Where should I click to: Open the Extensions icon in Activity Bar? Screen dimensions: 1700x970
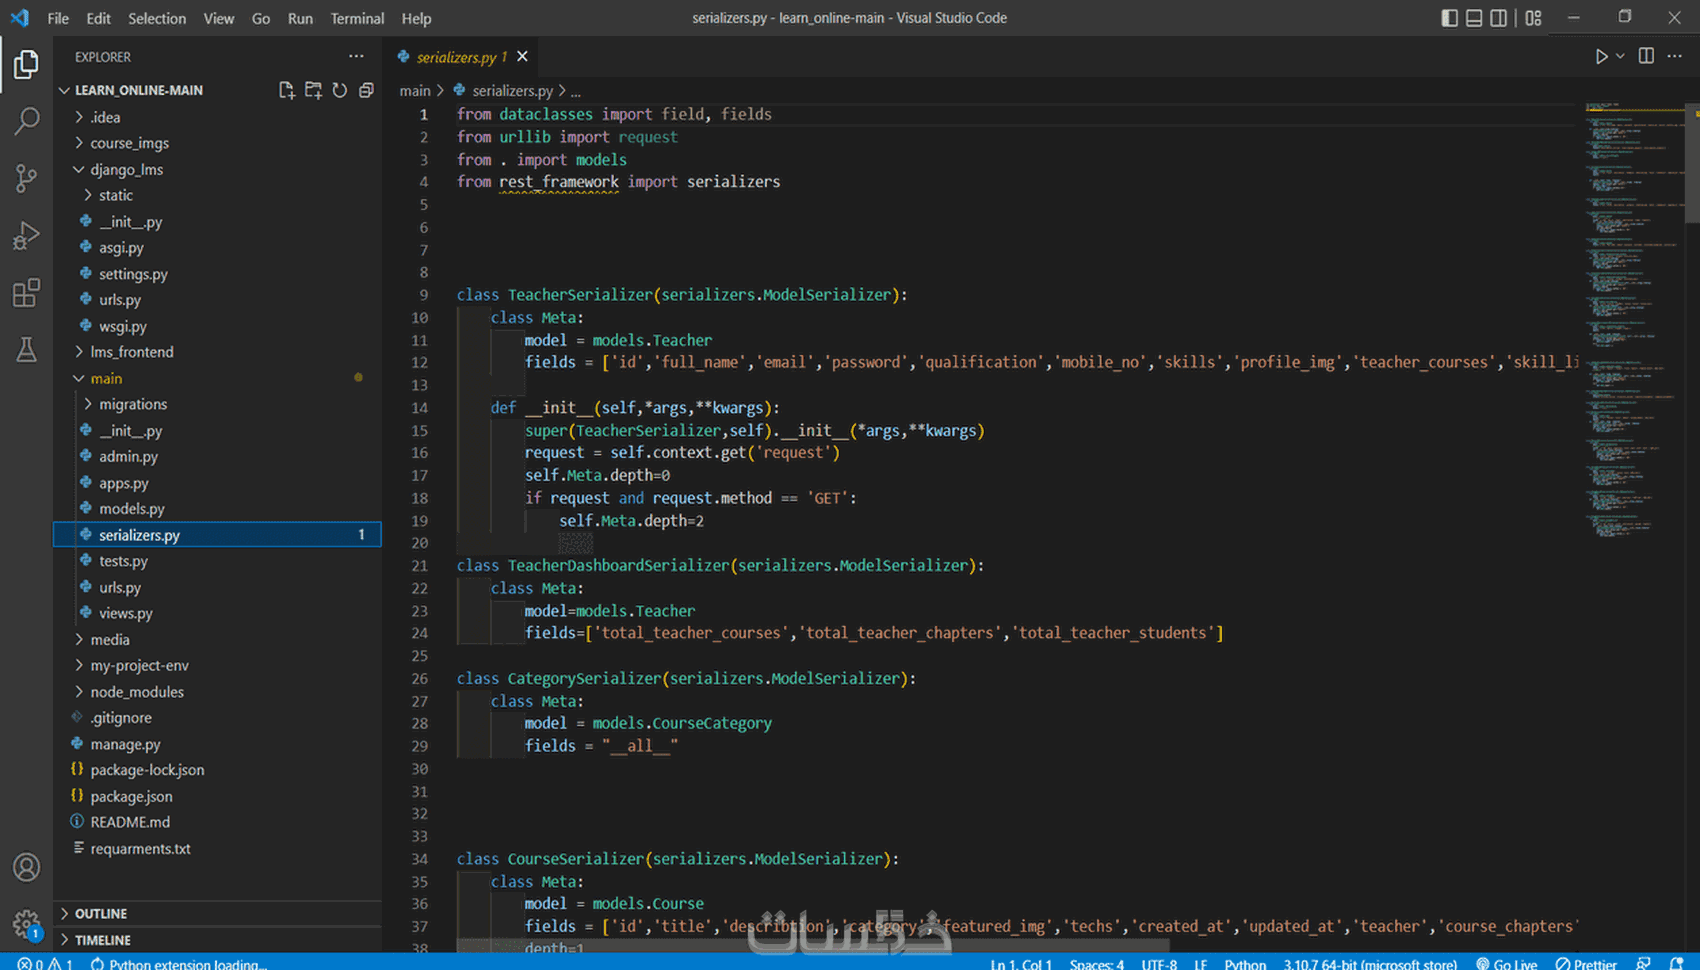tap(26, 292)
